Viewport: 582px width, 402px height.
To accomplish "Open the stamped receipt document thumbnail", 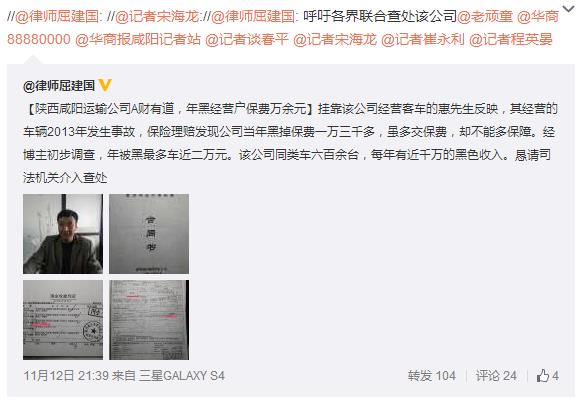I will pyautogui.click(x=63, y=320).
